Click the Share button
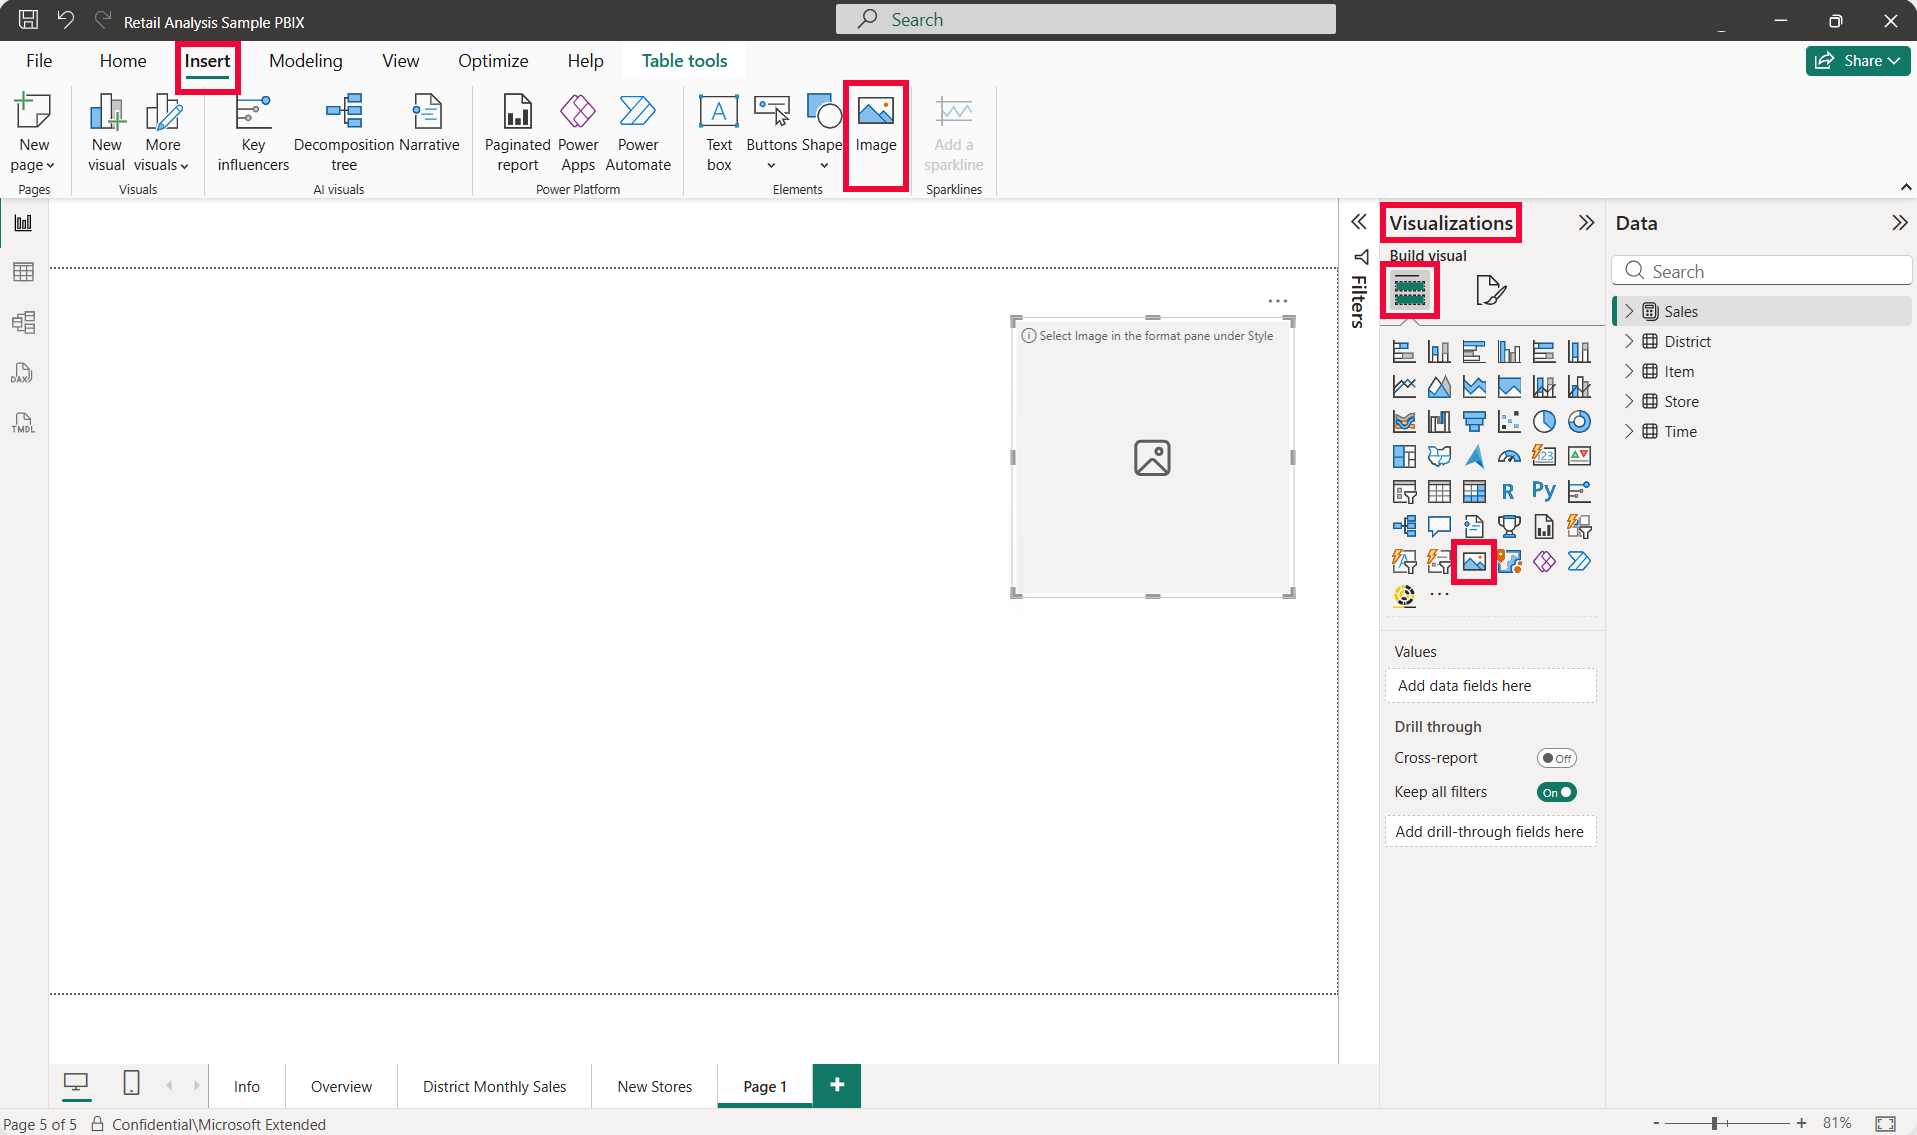The image size is (1917, 1135). pyautogui.click(x=1858, y=61)
